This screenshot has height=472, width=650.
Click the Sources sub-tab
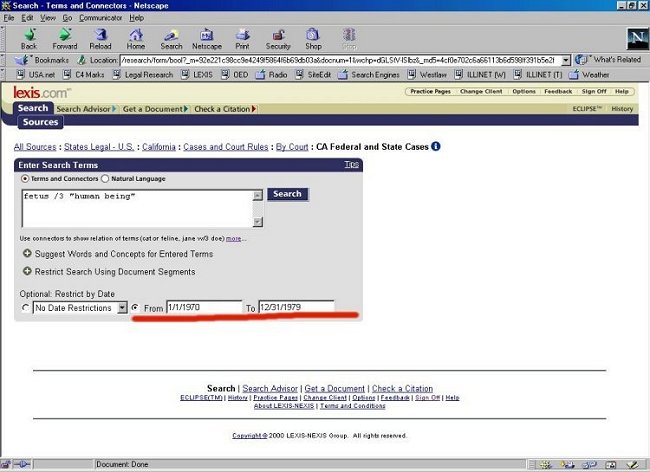tap(40, 122)
